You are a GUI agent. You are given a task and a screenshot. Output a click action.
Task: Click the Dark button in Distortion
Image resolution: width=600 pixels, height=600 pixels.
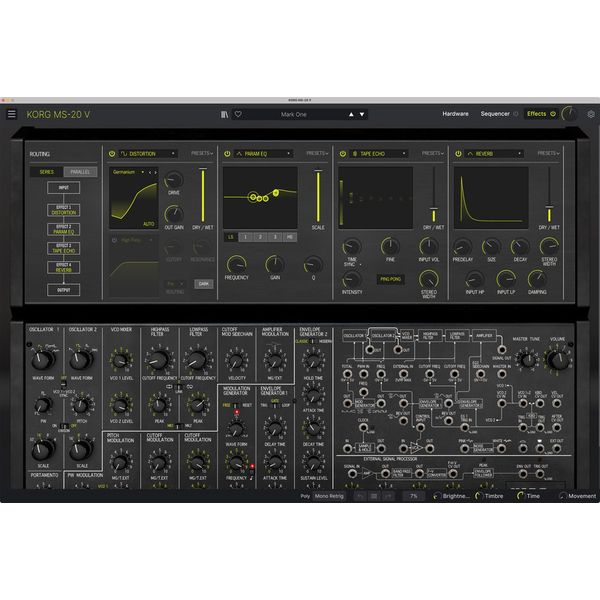click(204, 284)
